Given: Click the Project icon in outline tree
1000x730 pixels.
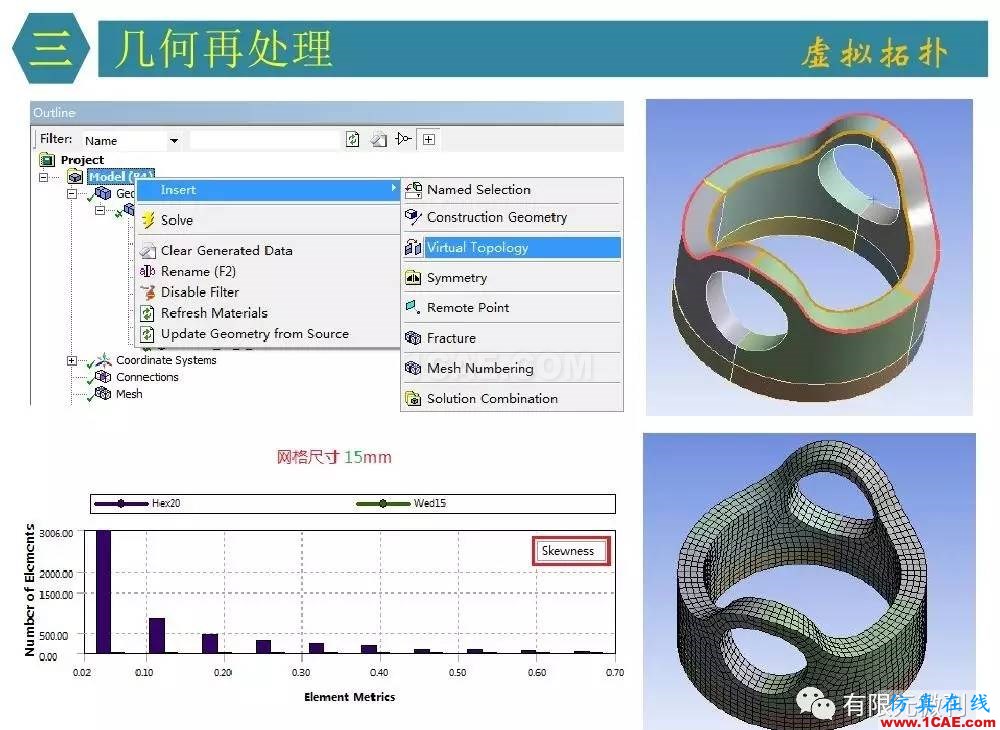Looking at the screenshot, I should tap(47, 159).
